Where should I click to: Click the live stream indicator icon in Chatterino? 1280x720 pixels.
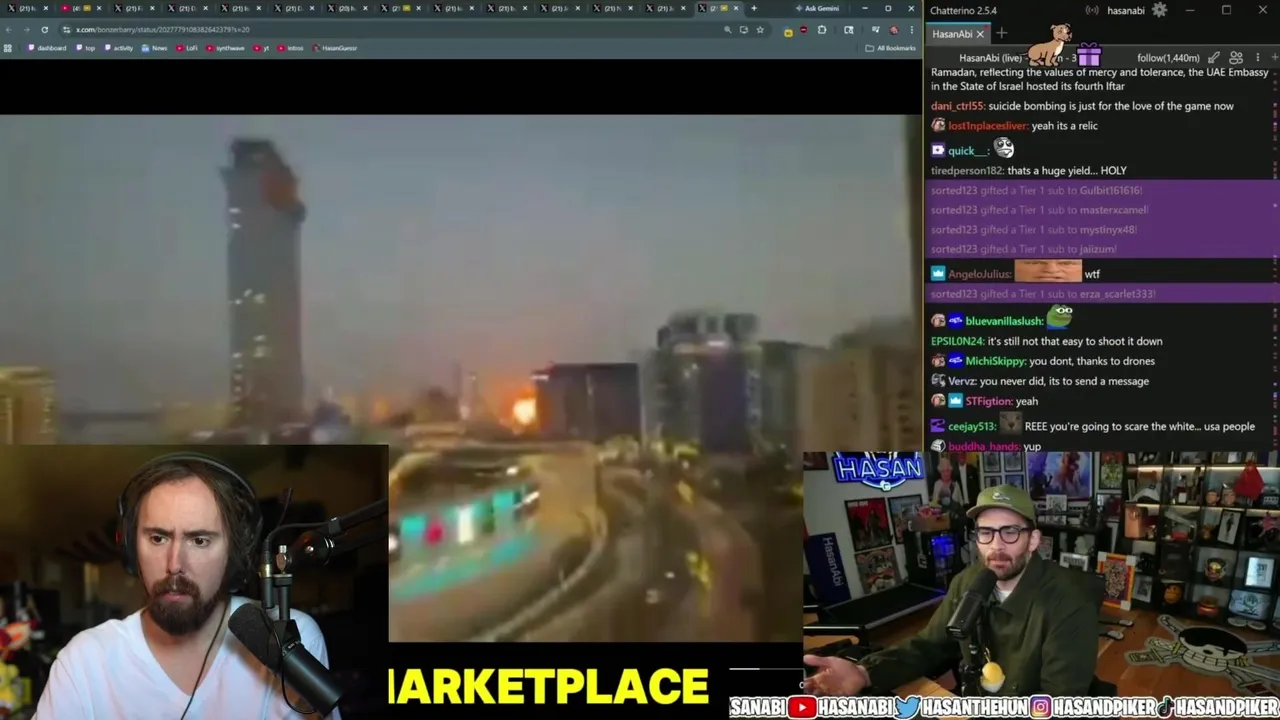(1092, 11)
